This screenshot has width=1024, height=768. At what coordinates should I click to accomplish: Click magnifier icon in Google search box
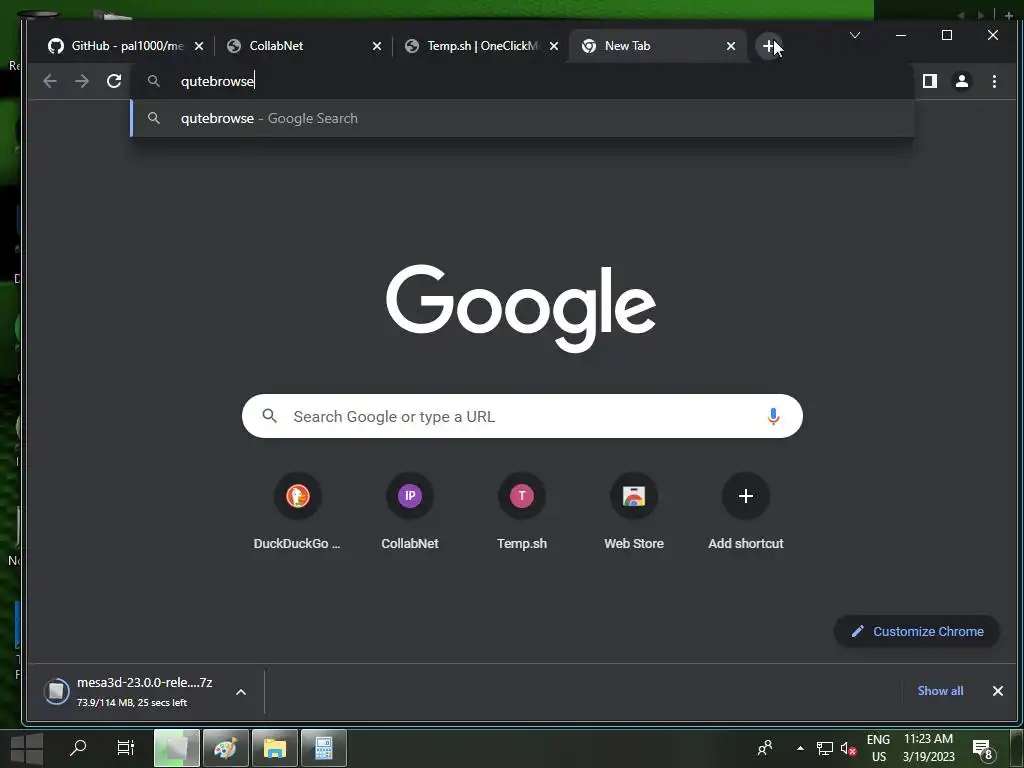[x=270, y=415]
